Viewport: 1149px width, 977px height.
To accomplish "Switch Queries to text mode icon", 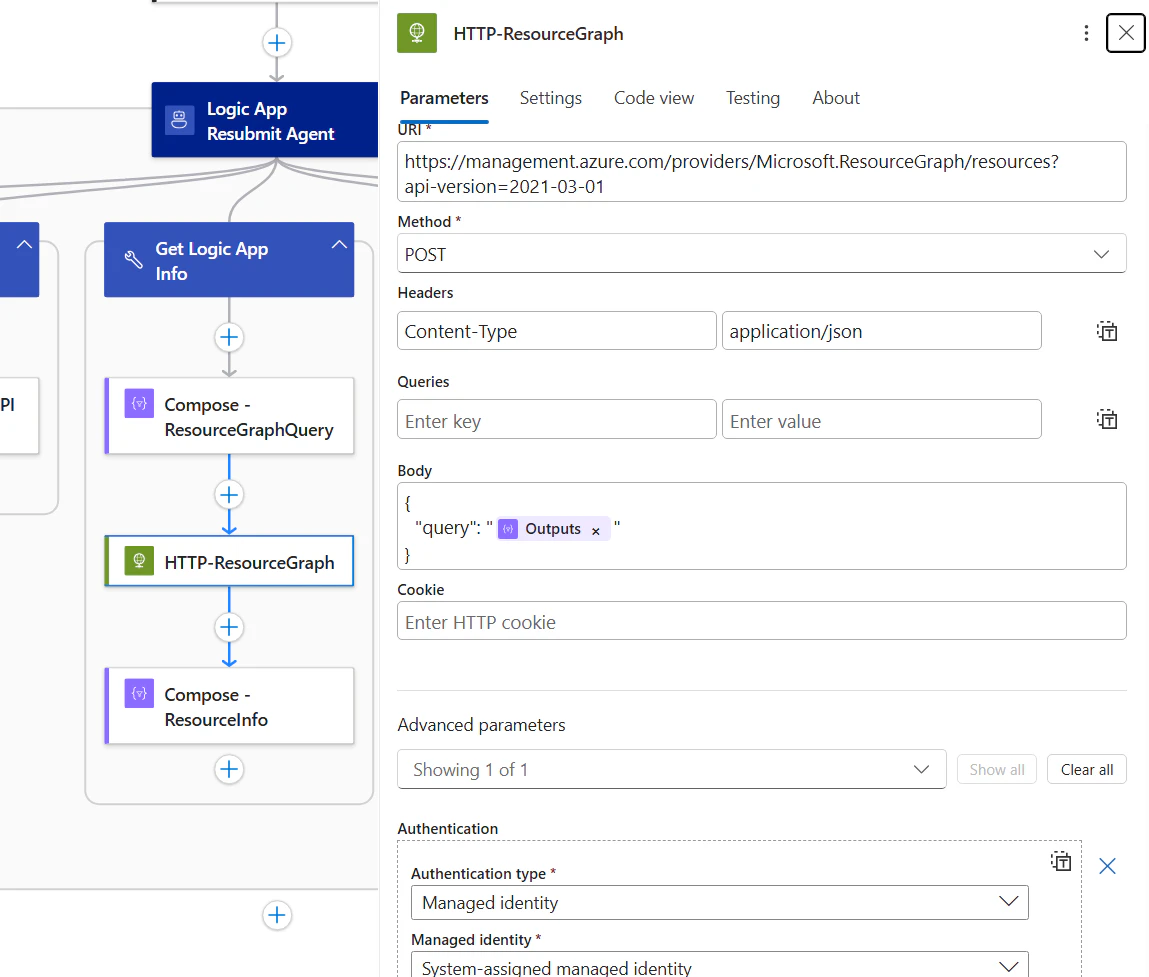I will [1106, 419].
